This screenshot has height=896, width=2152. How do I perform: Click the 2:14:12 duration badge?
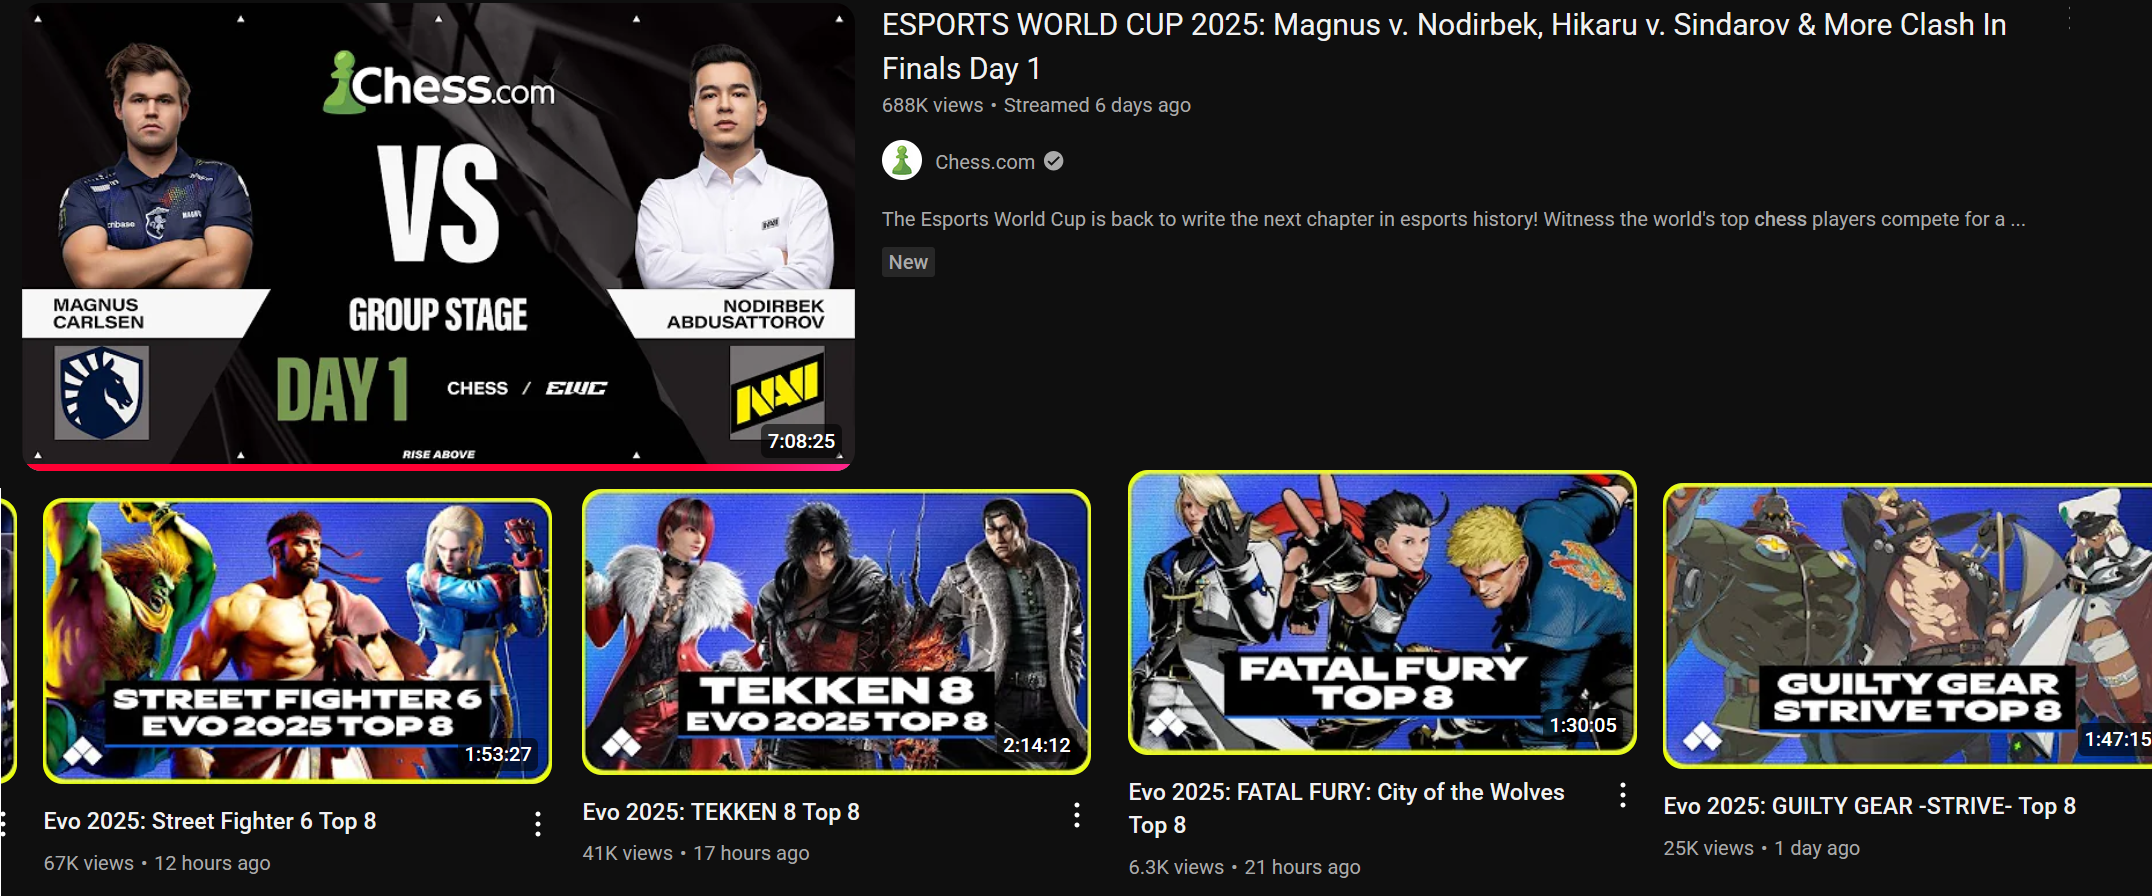point(1037,745)
